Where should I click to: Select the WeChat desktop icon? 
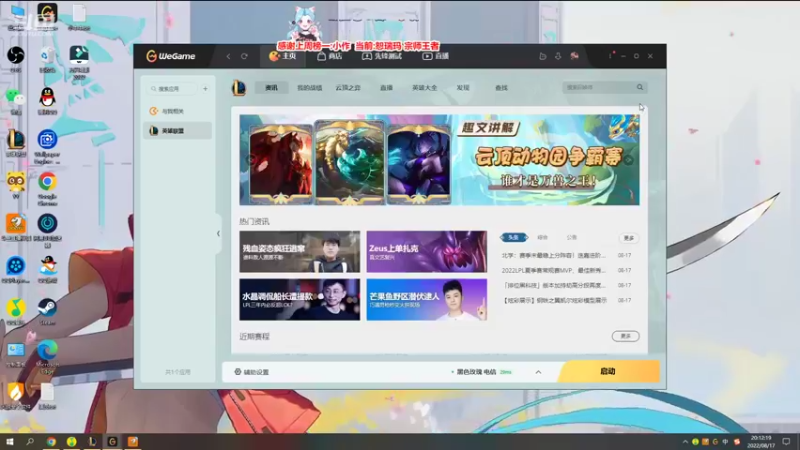pyautogui.click(x=16, y=101)
